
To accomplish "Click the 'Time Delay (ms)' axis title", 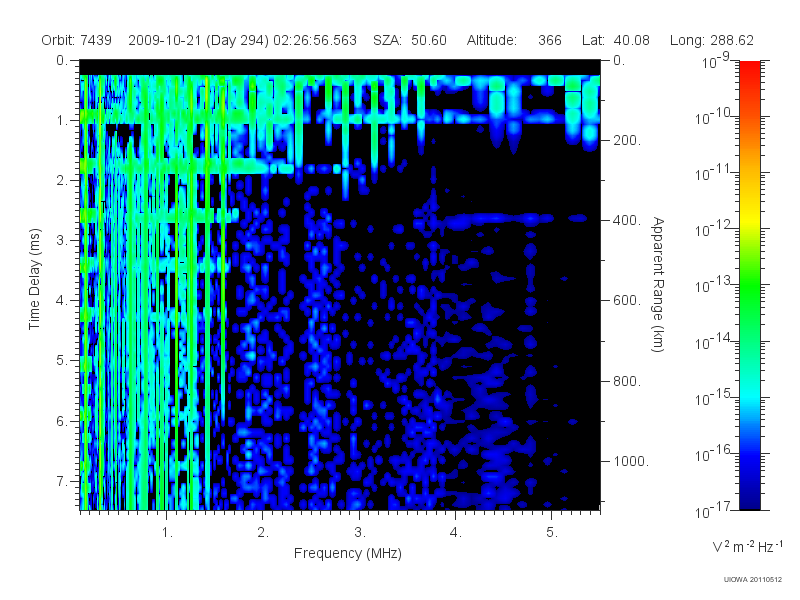I will tap(34, 279).
